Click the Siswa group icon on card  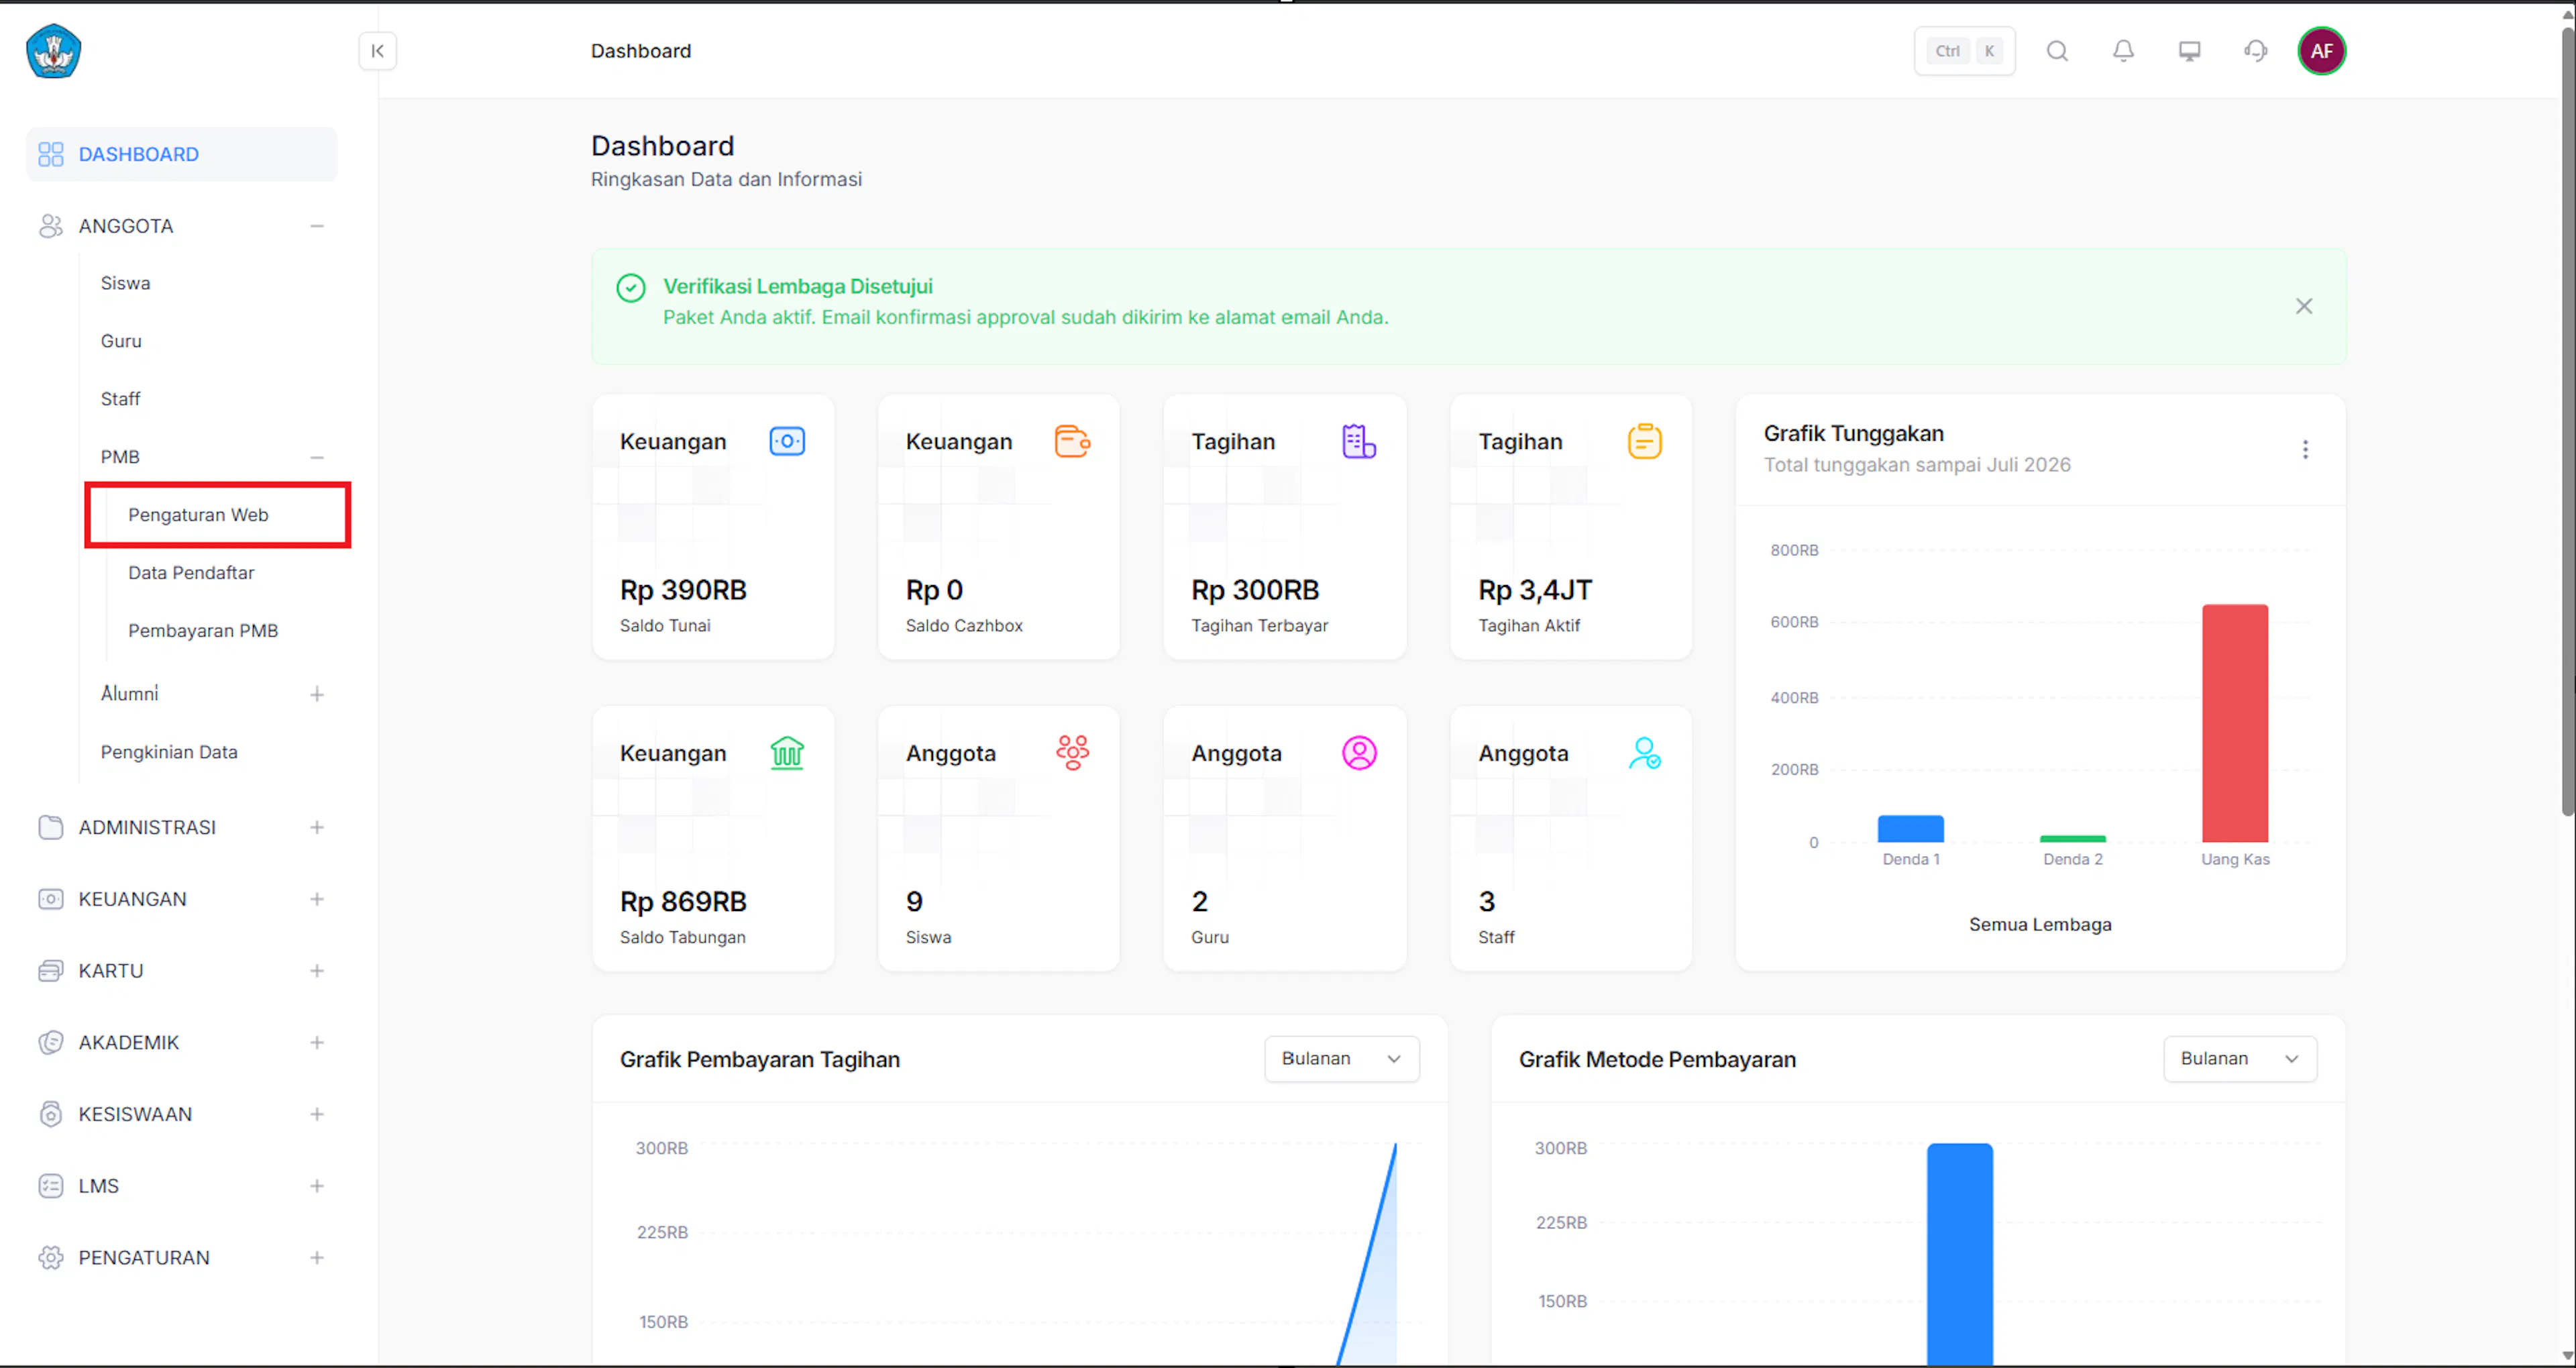tap(1072, 753)
